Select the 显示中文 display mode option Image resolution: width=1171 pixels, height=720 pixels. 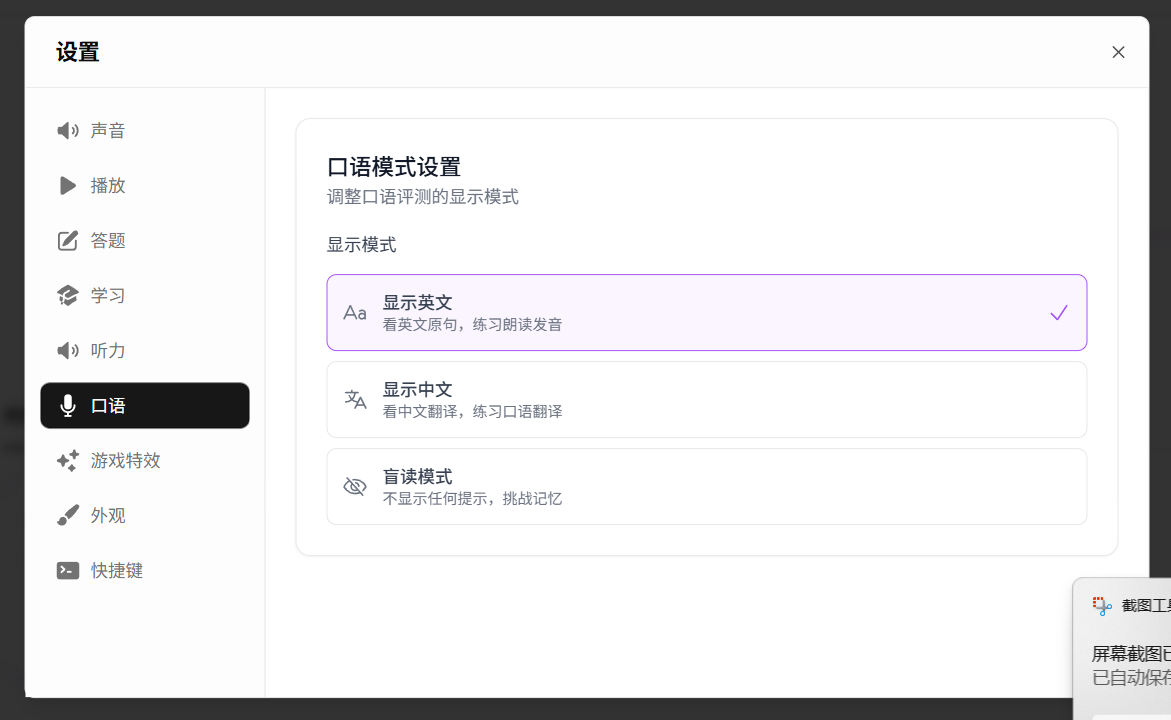point(706,400)
